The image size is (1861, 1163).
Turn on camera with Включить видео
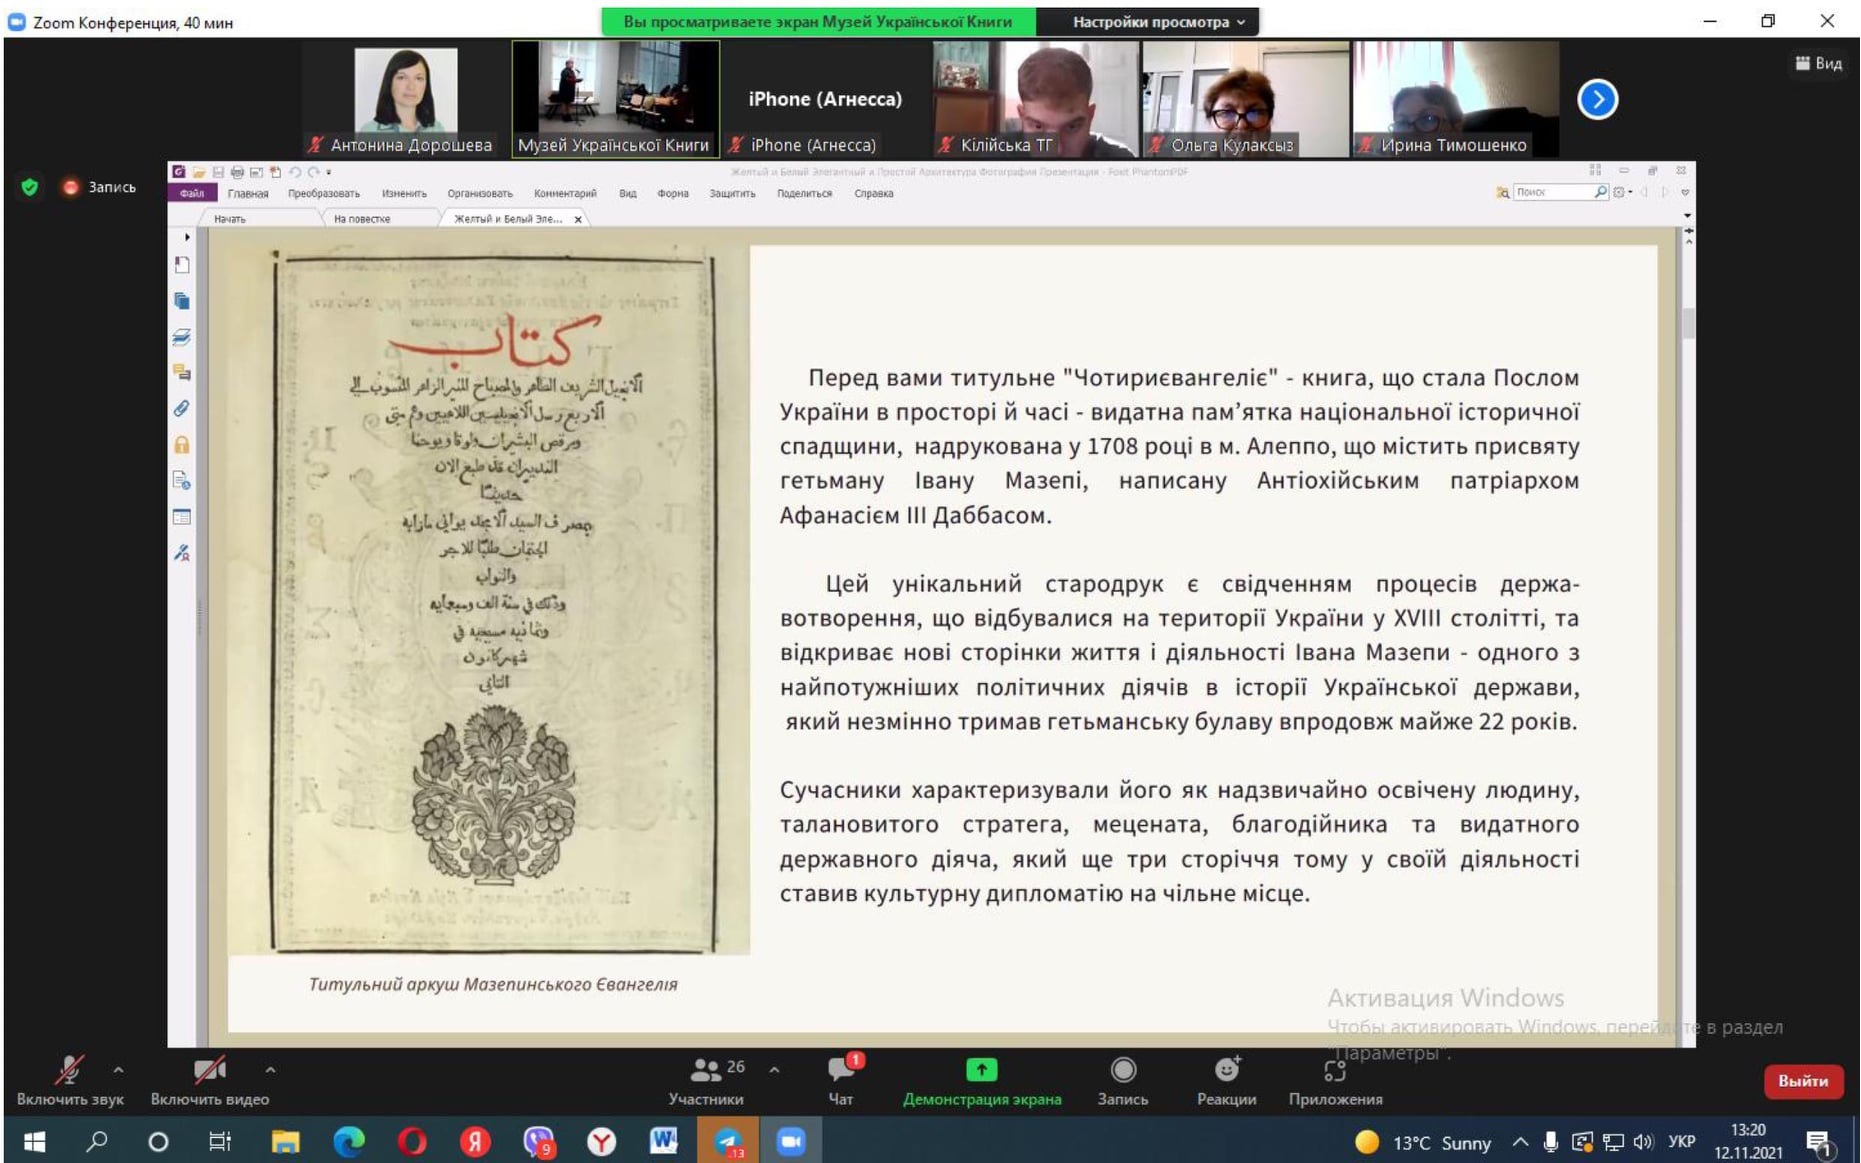[x=209, y=1080]
